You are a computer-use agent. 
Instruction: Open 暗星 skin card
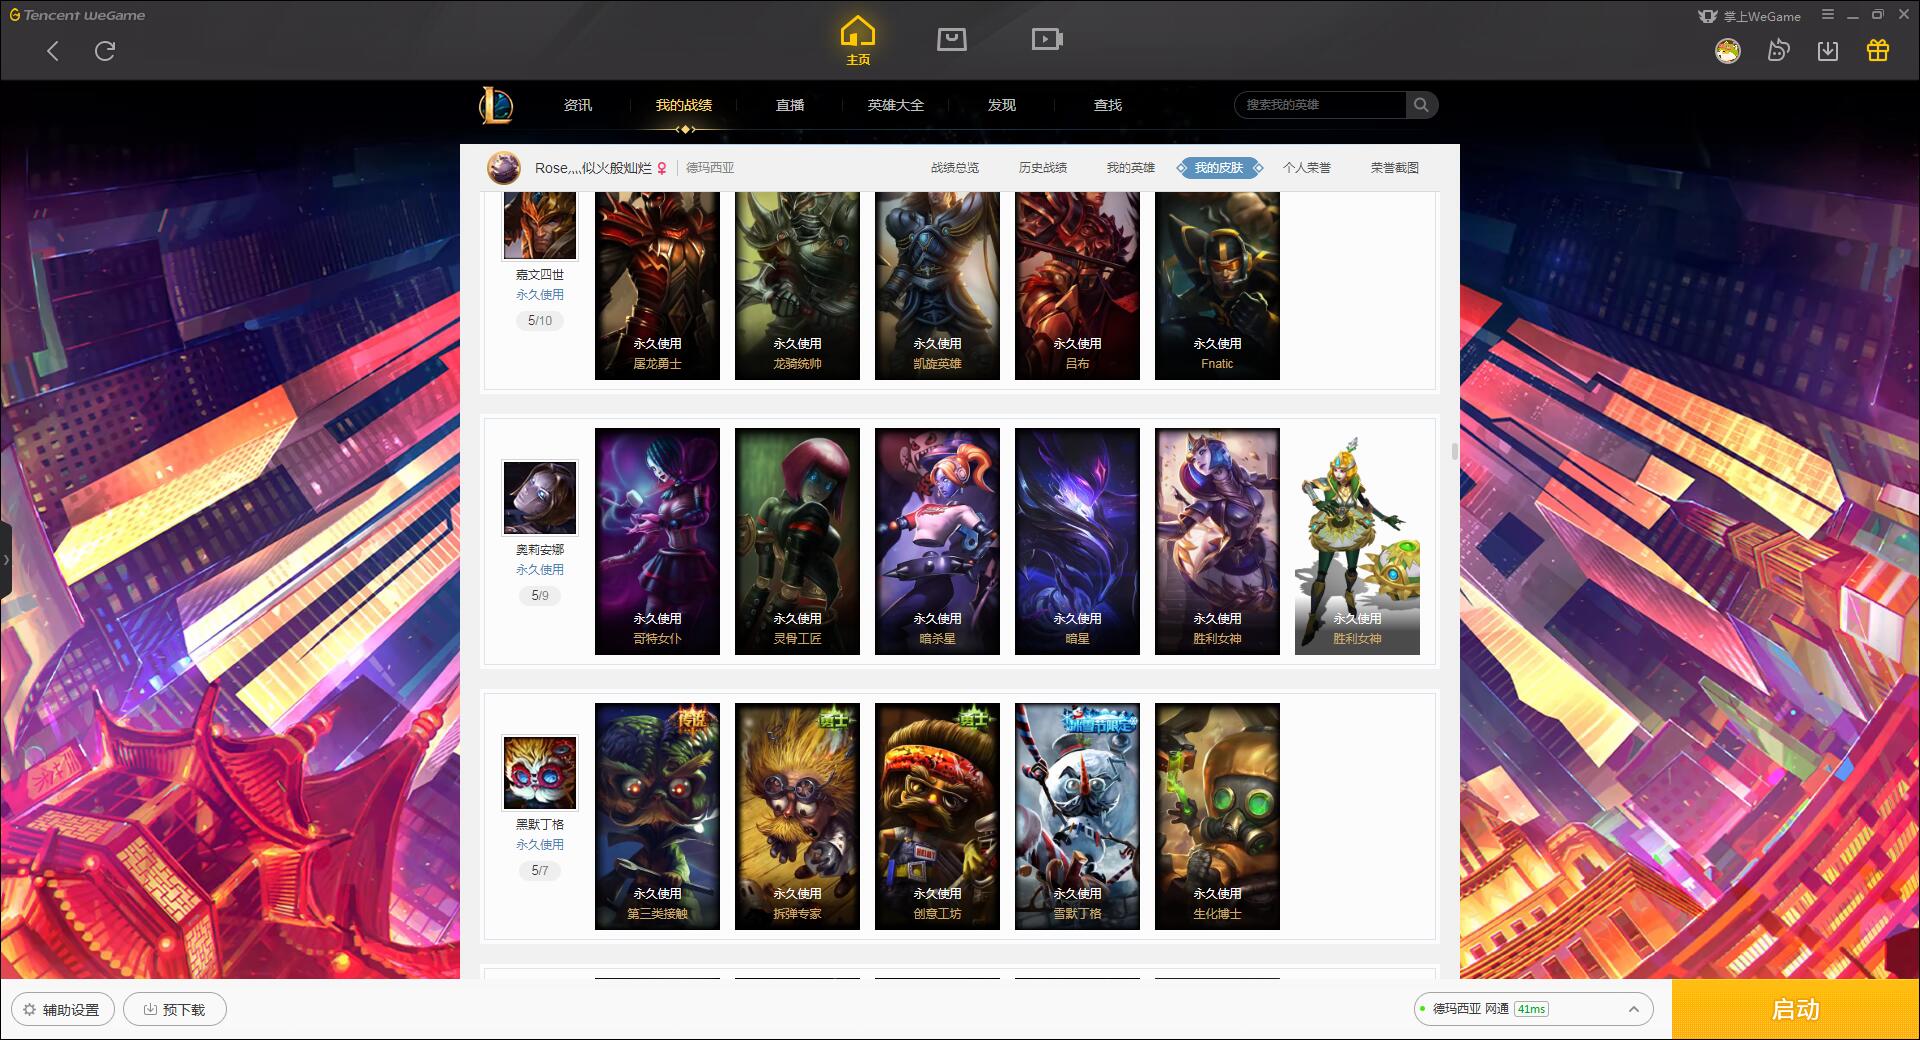[x=1077, y=541]
